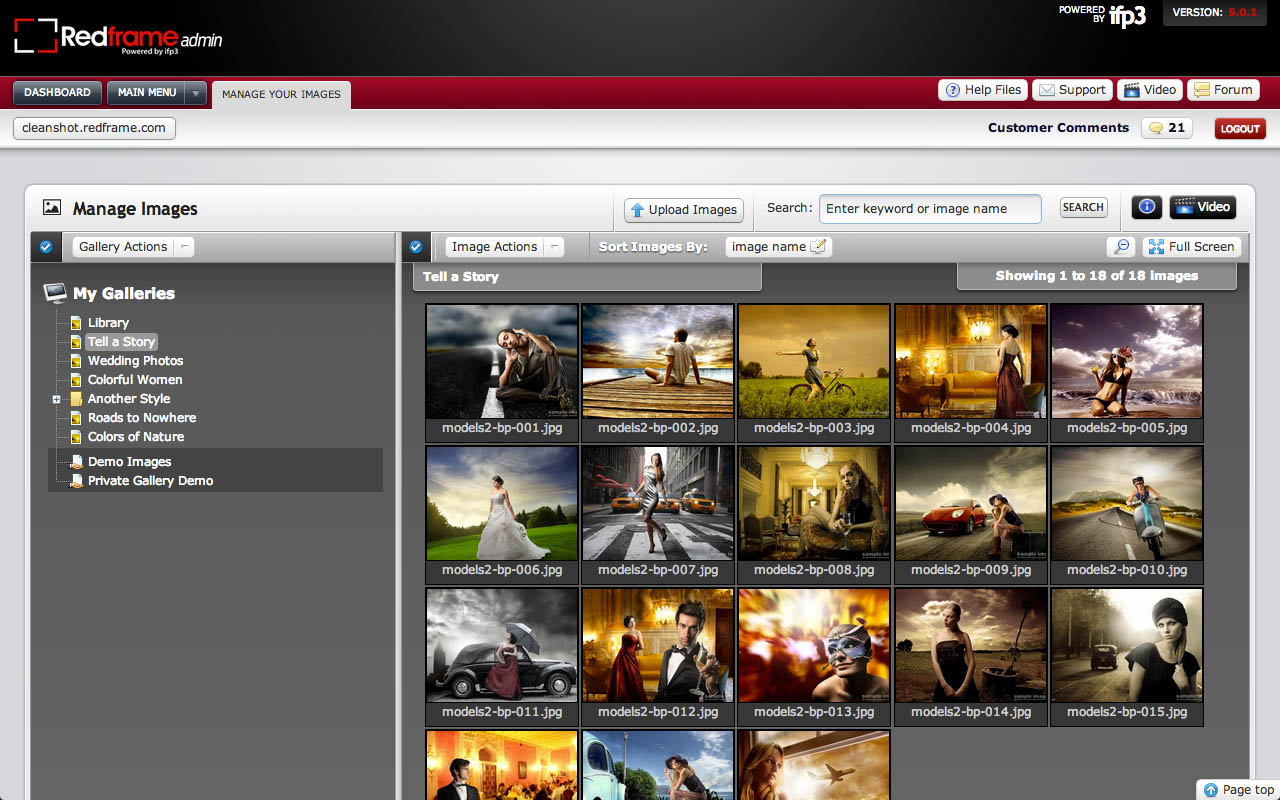The height and width of the screenshot is (800, 1280).
Task: Select thumbnail models2-bp-008.jpg
Action: click(814, 504)
